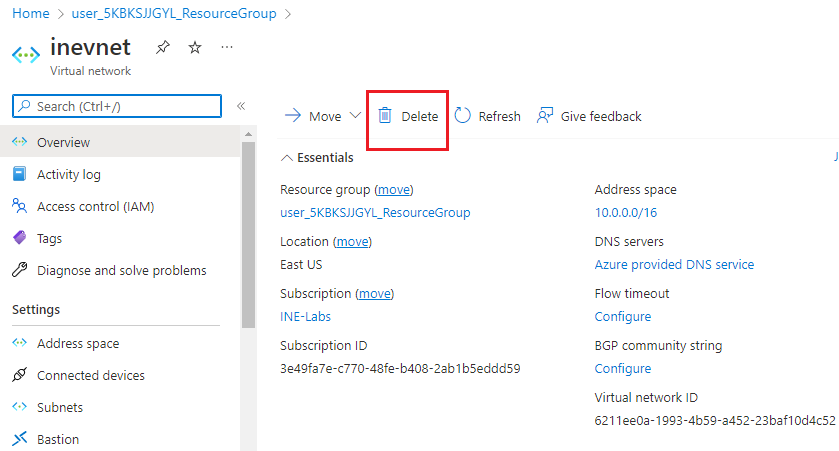Collapse the Essentials section

287,158
